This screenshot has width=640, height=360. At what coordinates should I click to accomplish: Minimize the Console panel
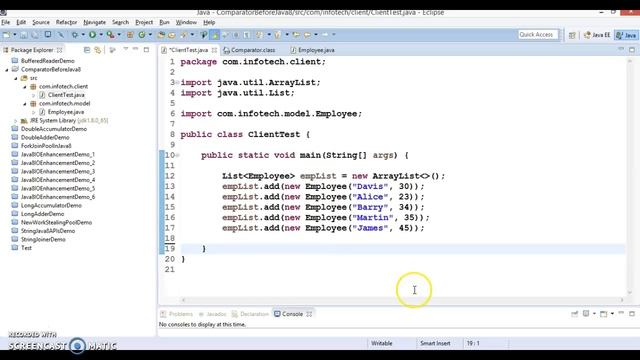coord(621,313)
